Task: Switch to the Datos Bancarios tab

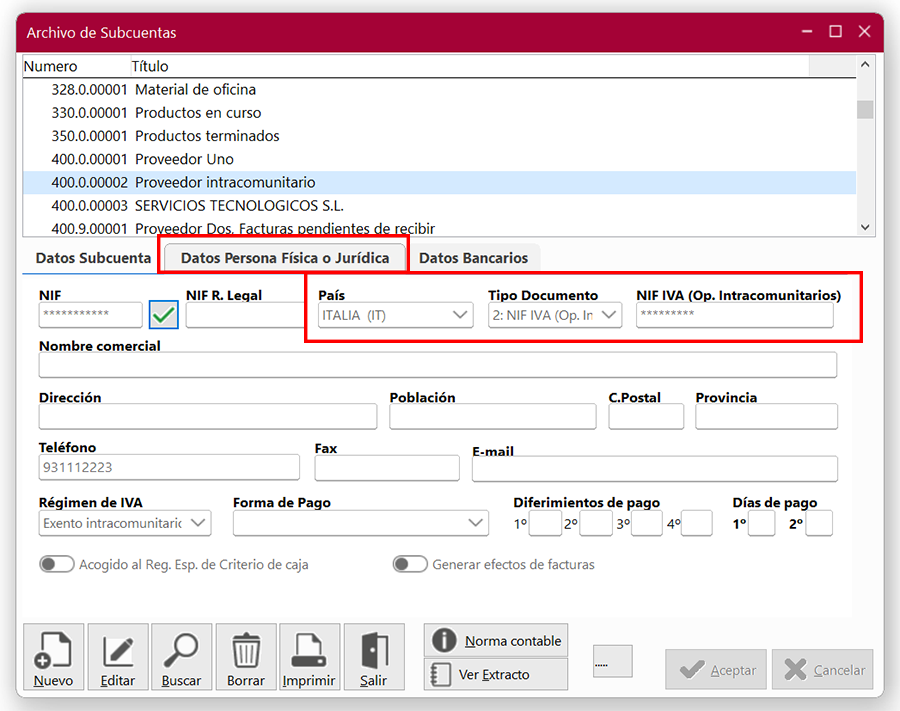Action: pos(473,258)
